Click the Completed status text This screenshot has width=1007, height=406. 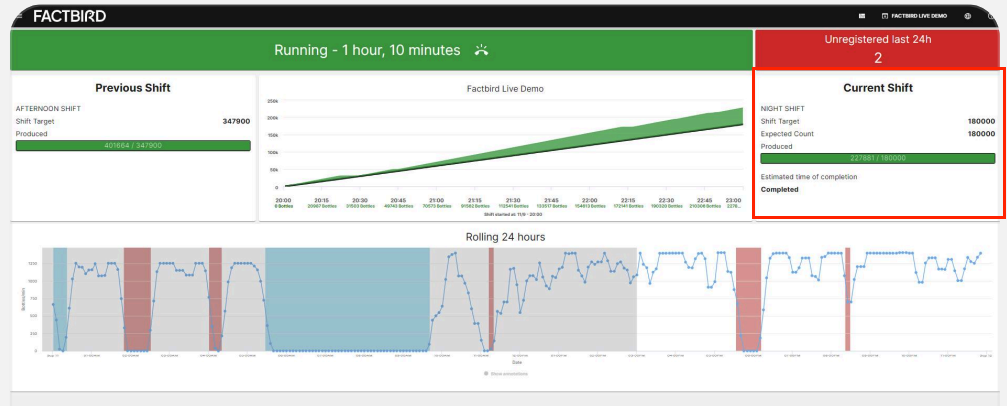pyautogui.click(x=780, y=190)
